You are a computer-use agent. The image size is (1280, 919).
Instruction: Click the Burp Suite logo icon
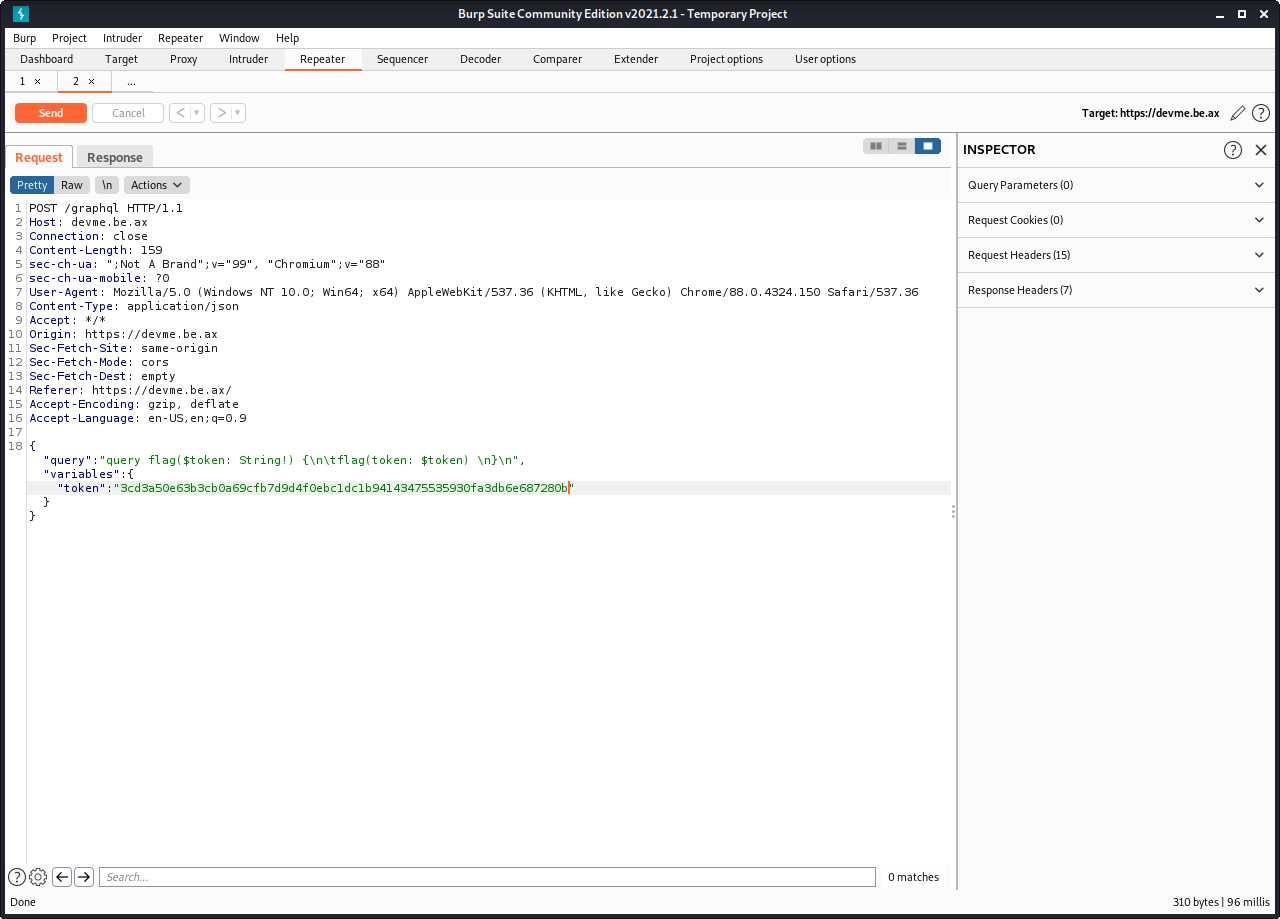[20, 14]
